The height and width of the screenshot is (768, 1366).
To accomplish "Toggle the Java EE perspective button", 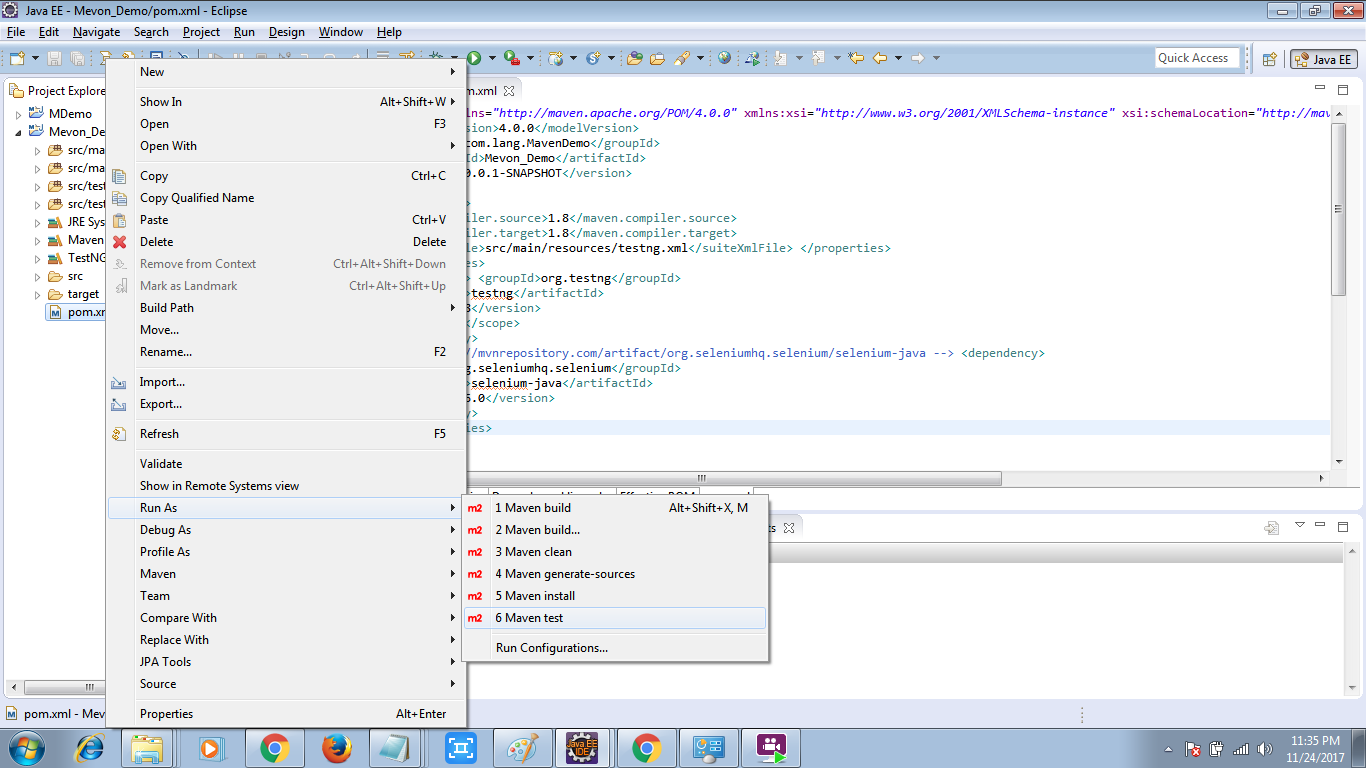I will [x=1322, y=58].
